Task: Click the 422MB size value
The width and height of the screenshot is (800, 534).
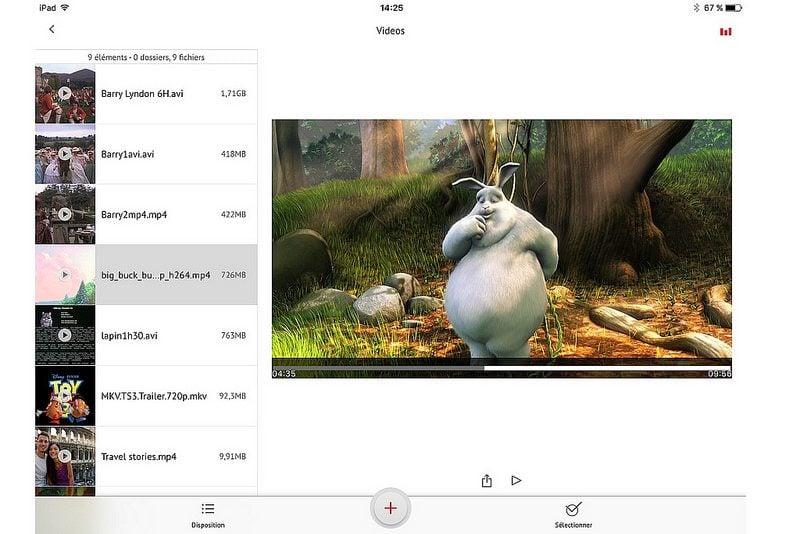Action: 233,215
